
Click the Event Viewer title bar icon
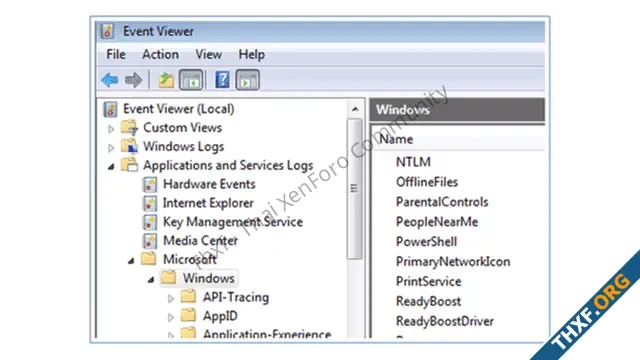(x=108, y=31)
